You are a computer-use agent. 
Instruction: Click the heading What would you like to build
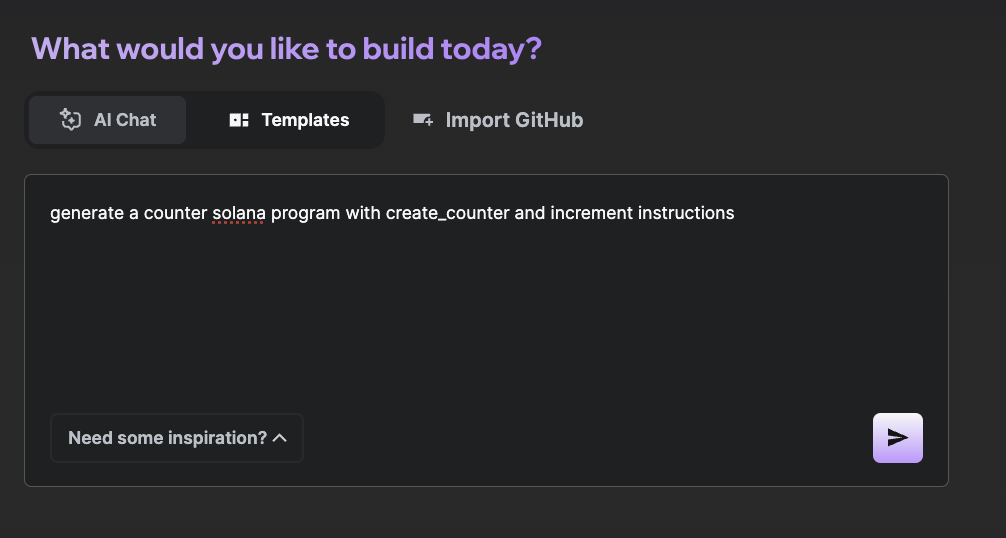pyautogui.click(x=286, y=48)
